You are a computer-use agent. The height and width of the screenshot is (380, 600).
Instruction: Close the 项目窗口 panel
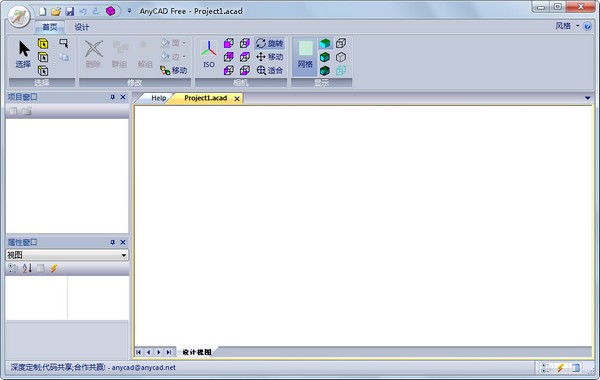pyautogui.click(x=123, y=97)
